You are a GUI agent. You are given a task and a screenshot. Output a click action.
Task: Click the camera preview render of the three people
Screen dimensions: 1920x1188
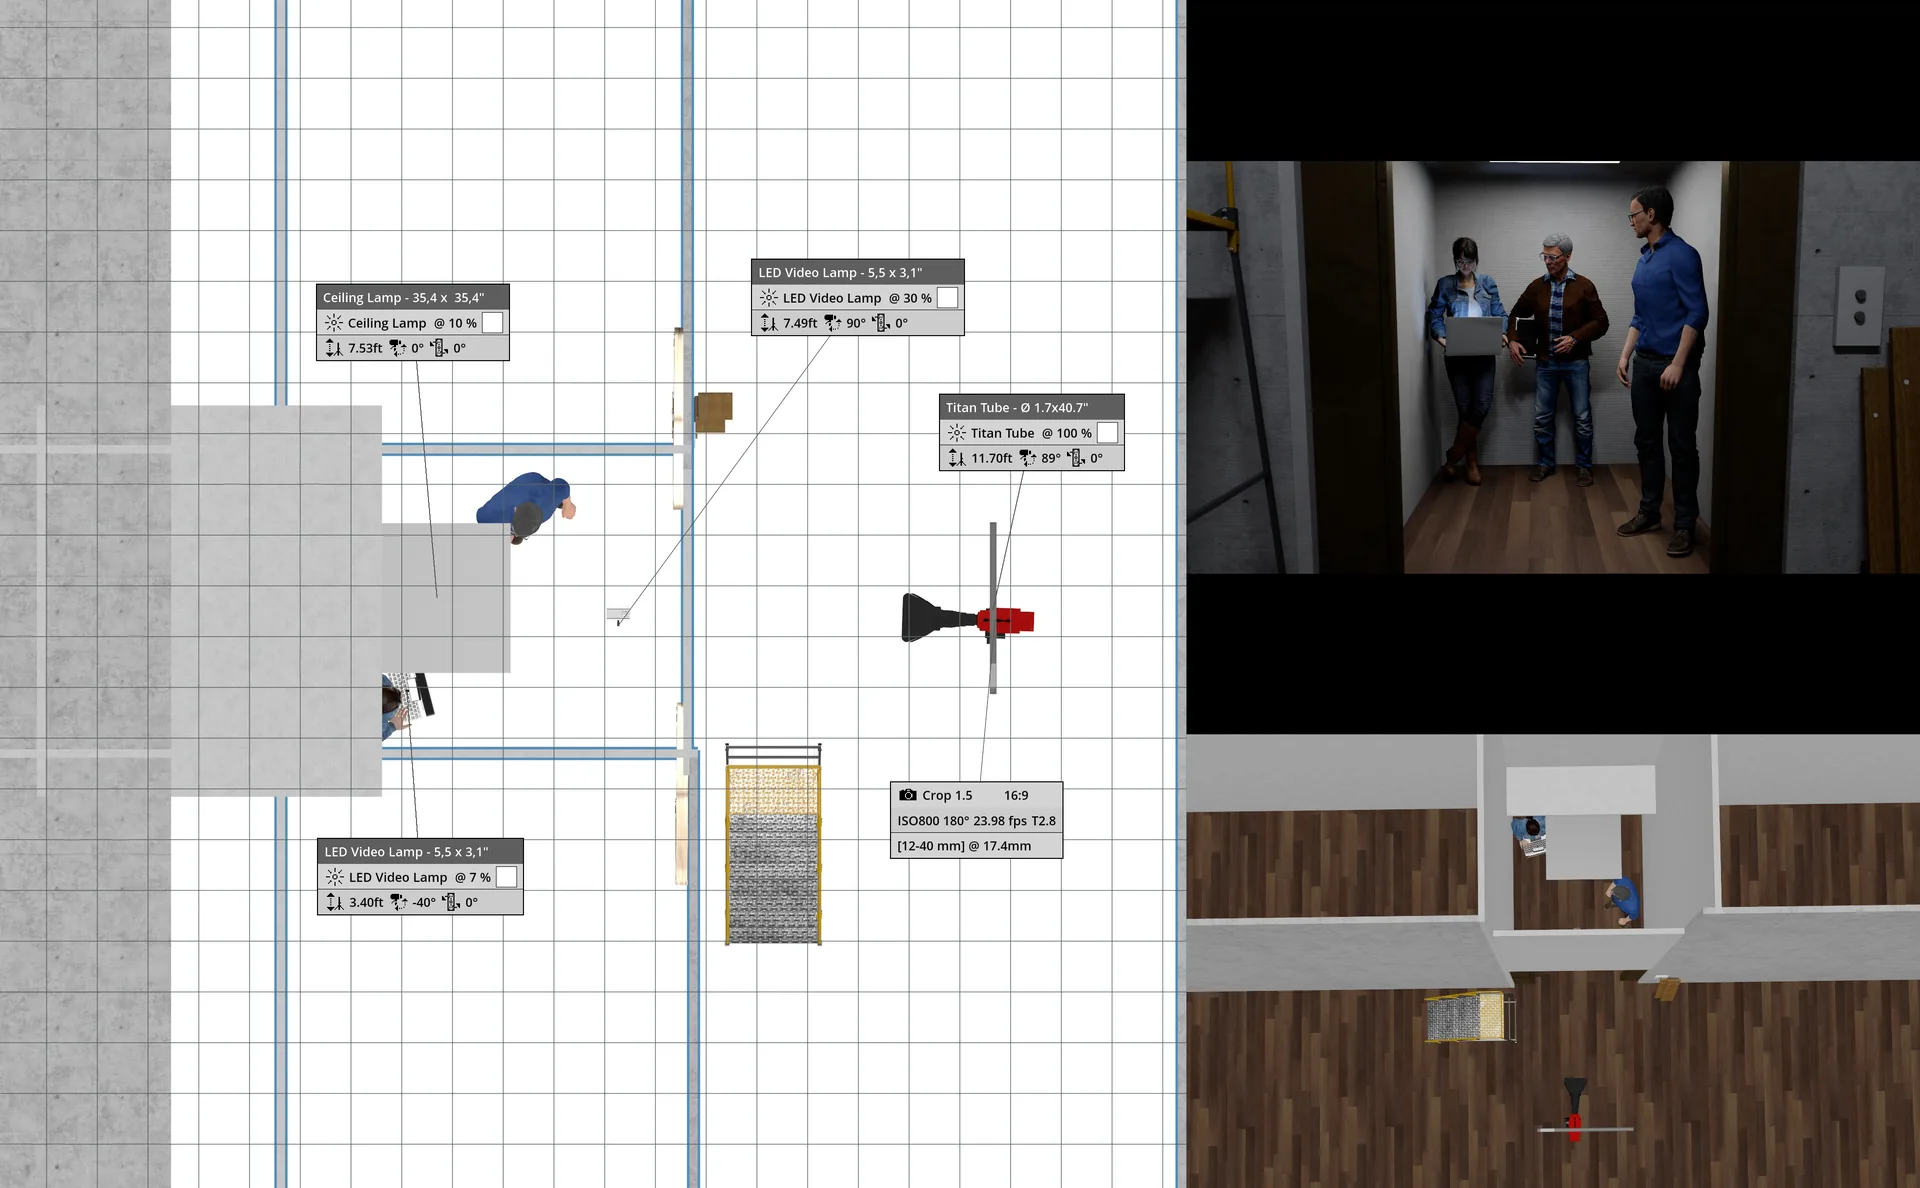point(1553,367)
